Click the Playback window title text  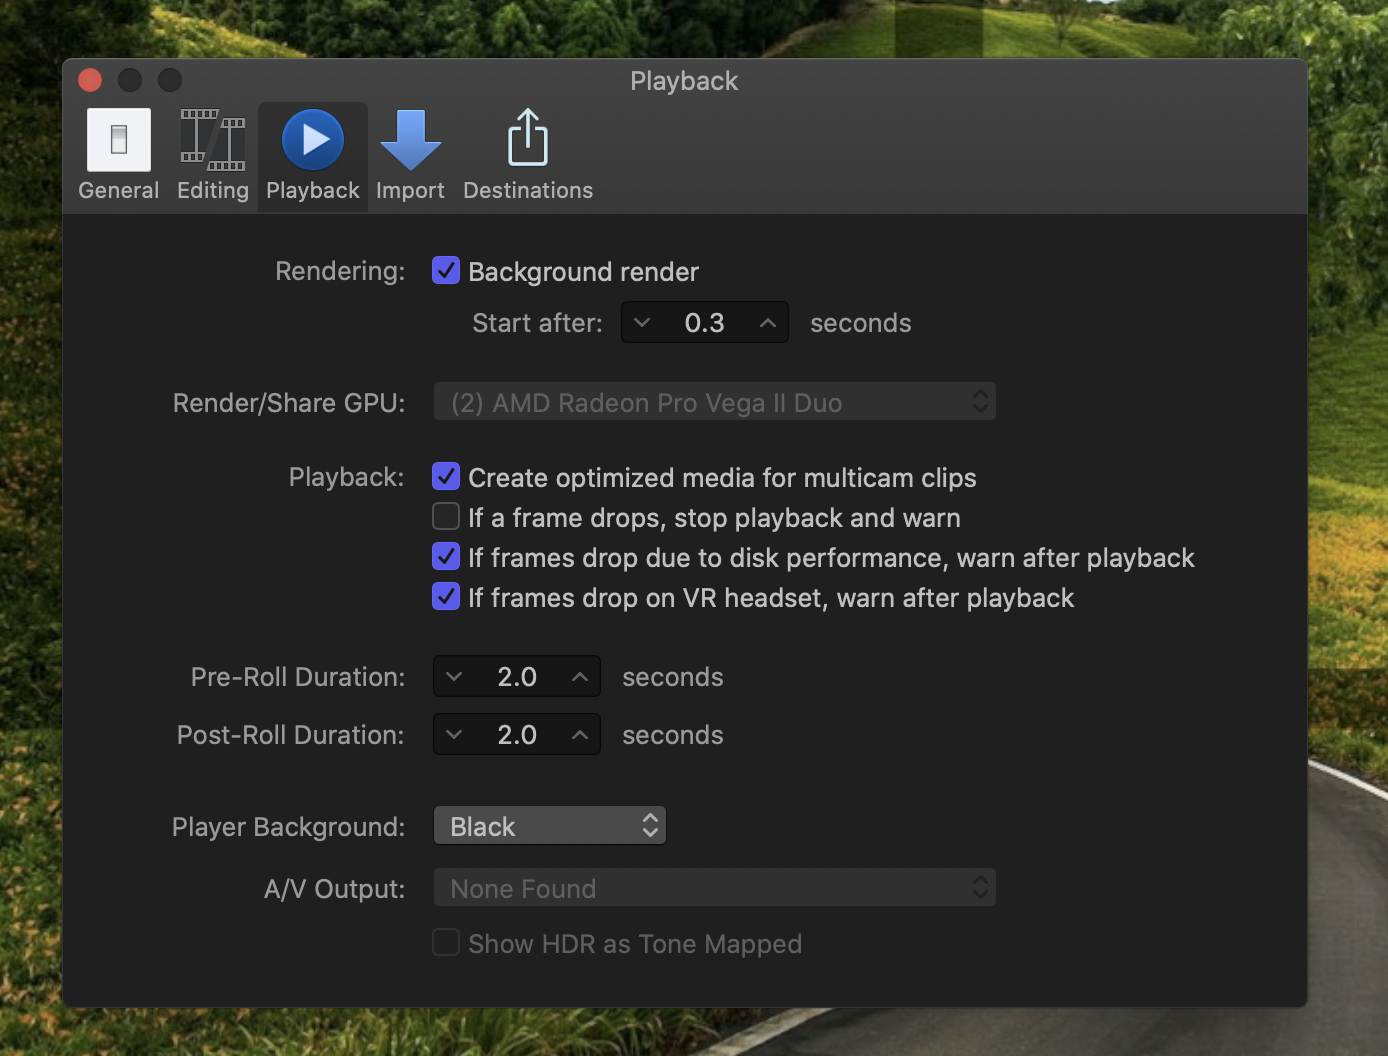[x=684, y=81]
